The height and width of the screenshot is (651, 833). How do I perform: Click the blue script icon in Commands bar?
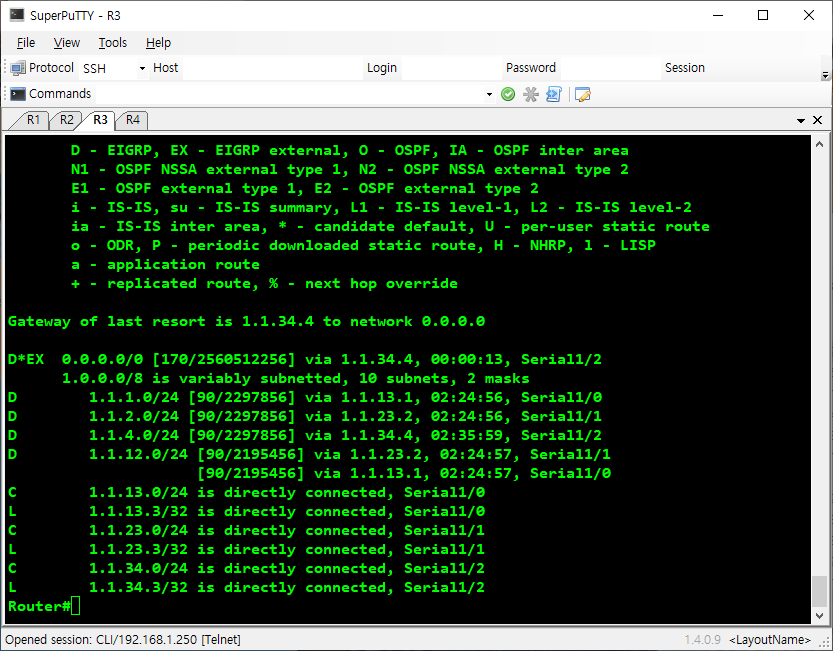[x=554, y=95]
